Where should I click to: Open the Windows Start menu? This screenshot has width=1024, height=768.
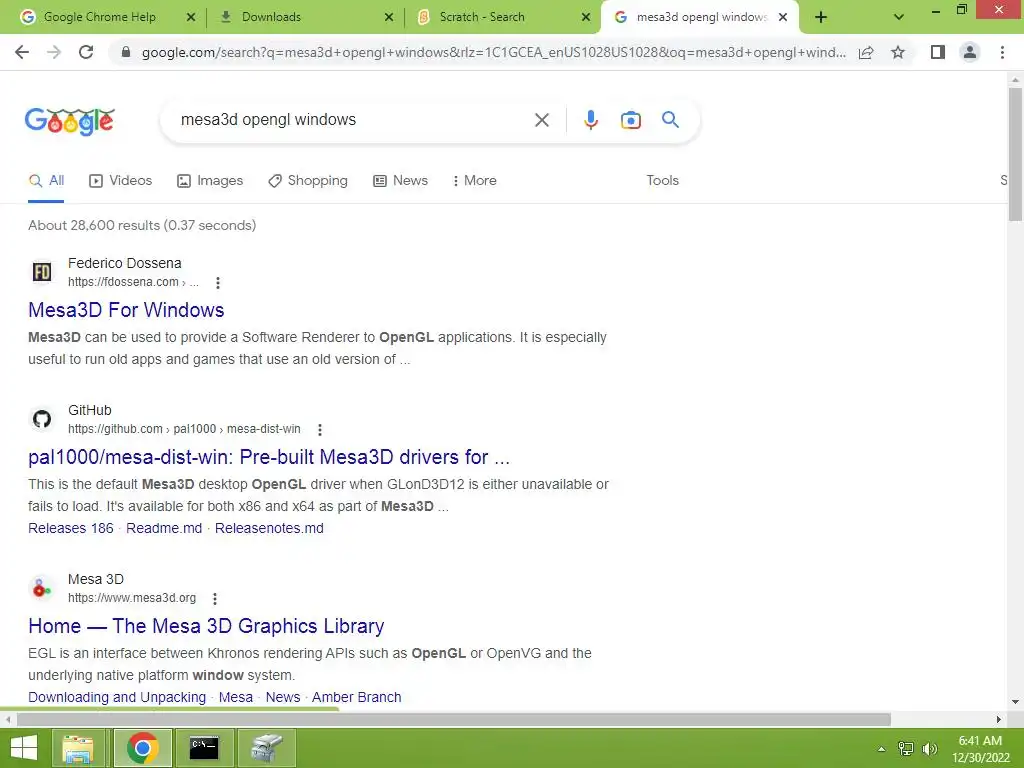click(x=24, y=748)
